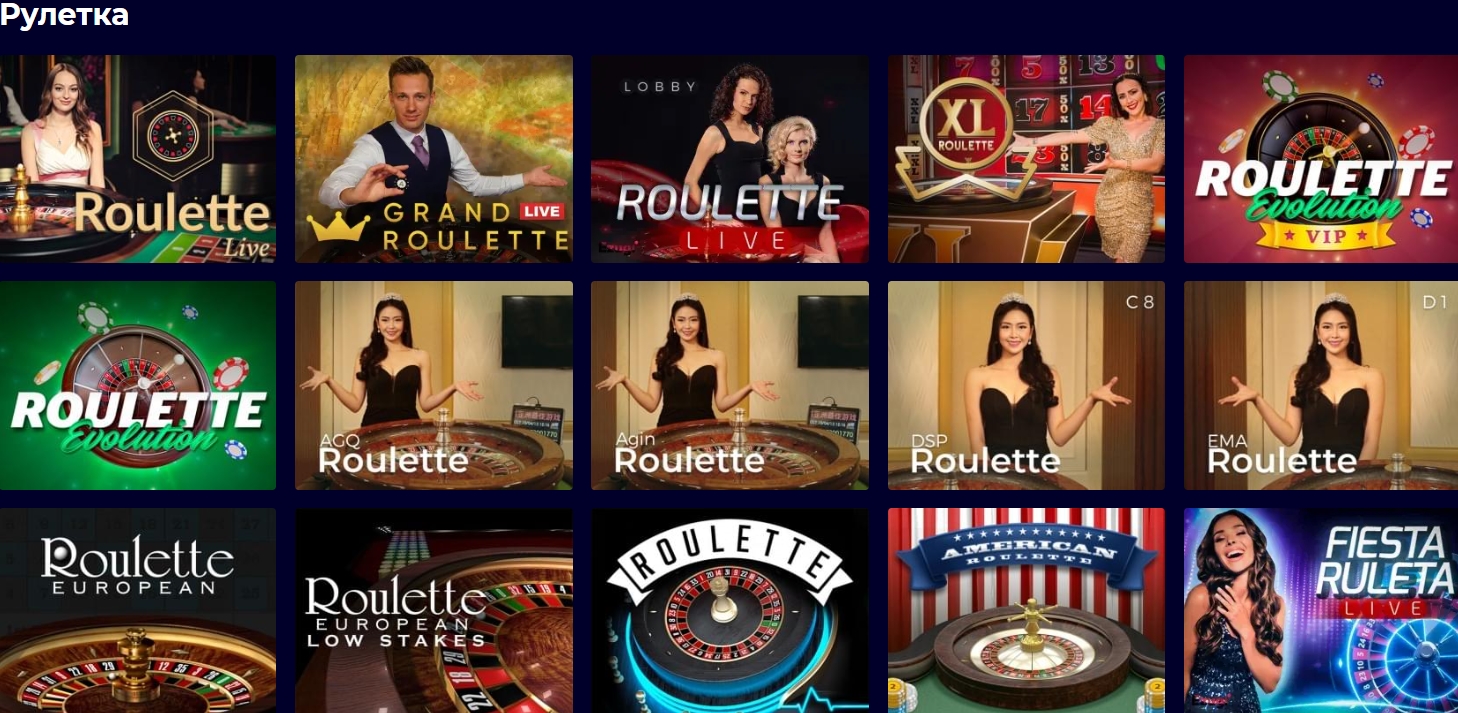Click the Рулетка section heading
The width and height of the screenshot is (1458, 713).
point(64,15)
